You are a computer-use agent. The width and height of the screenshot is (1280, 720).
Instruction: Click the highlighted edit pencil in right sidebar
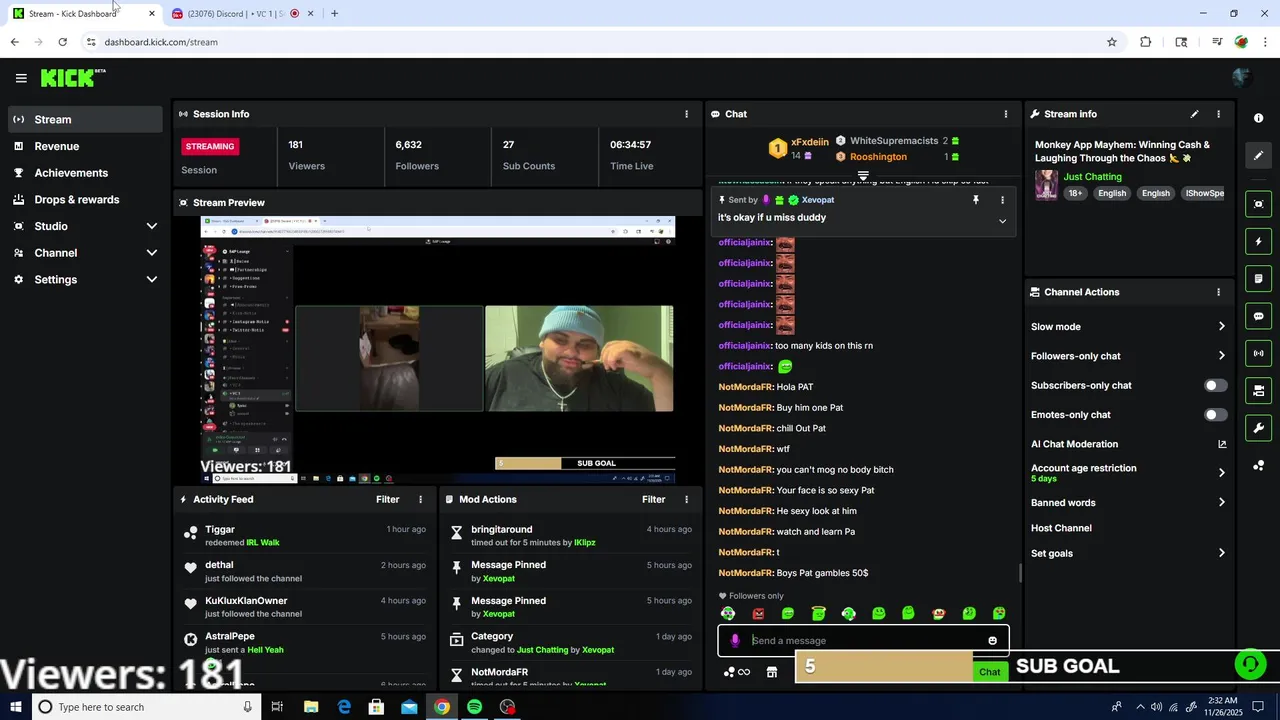click(1258, 155)
